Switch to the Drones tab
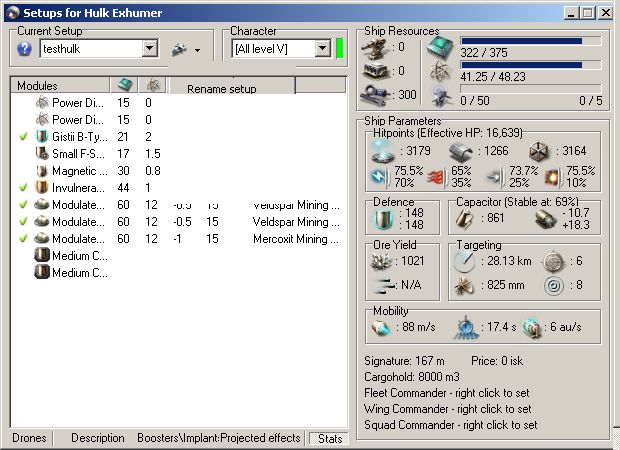This screenshot has width=620, height=450. [x=28, y=438]
